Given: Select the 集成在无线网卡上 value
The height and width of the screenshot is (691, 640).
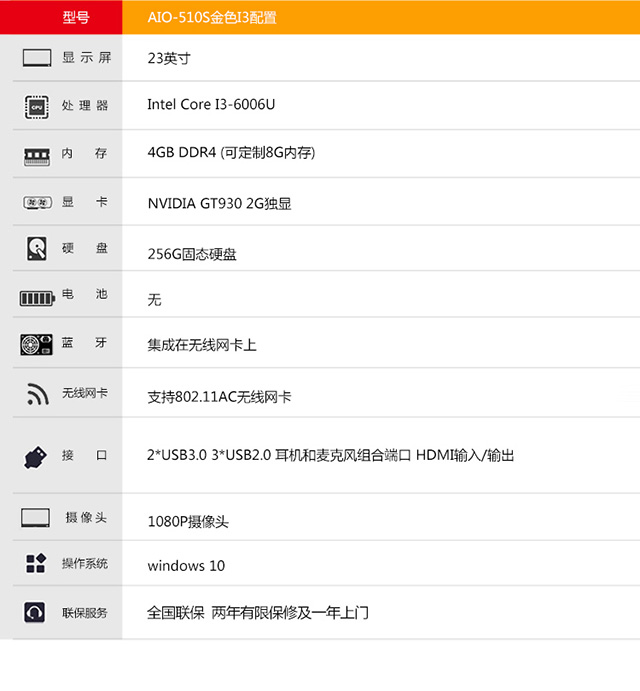Looking at the screenshot, I should point(202,345).
